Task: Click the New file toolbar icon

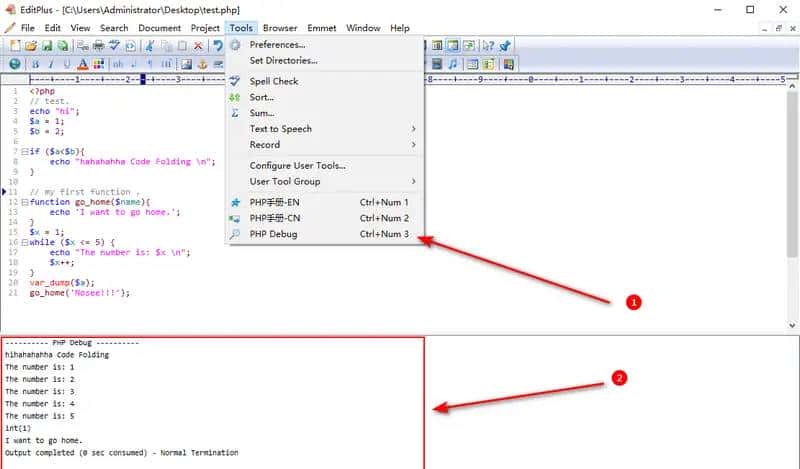Action: [x=15, y=46]
